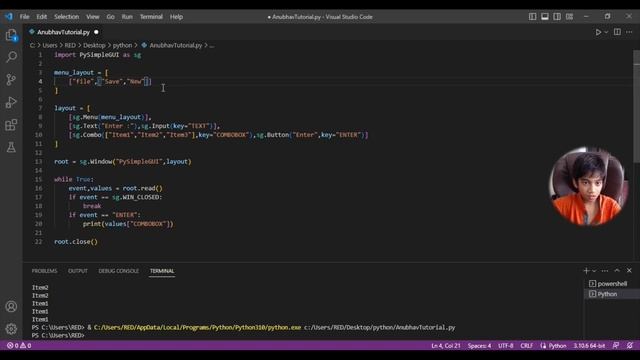
Task: Open the Terminal menu
Action: (x=151, y=17)
